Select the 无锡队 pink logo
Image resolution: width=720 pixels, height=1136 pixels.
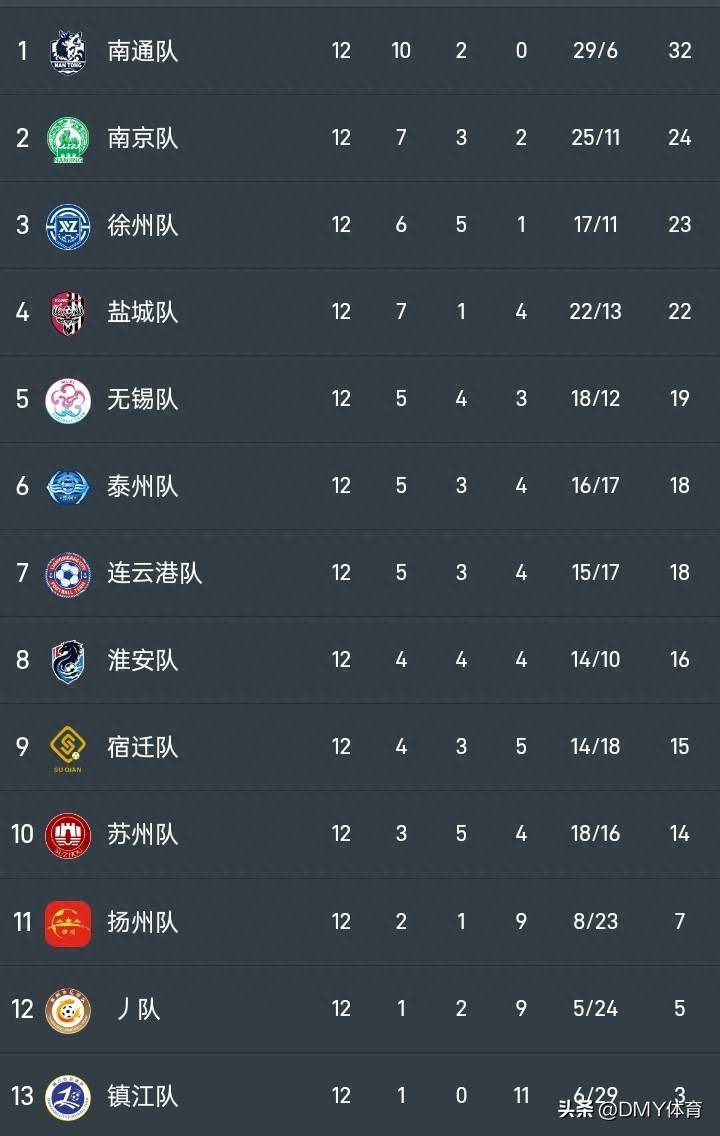pos(68,399)
